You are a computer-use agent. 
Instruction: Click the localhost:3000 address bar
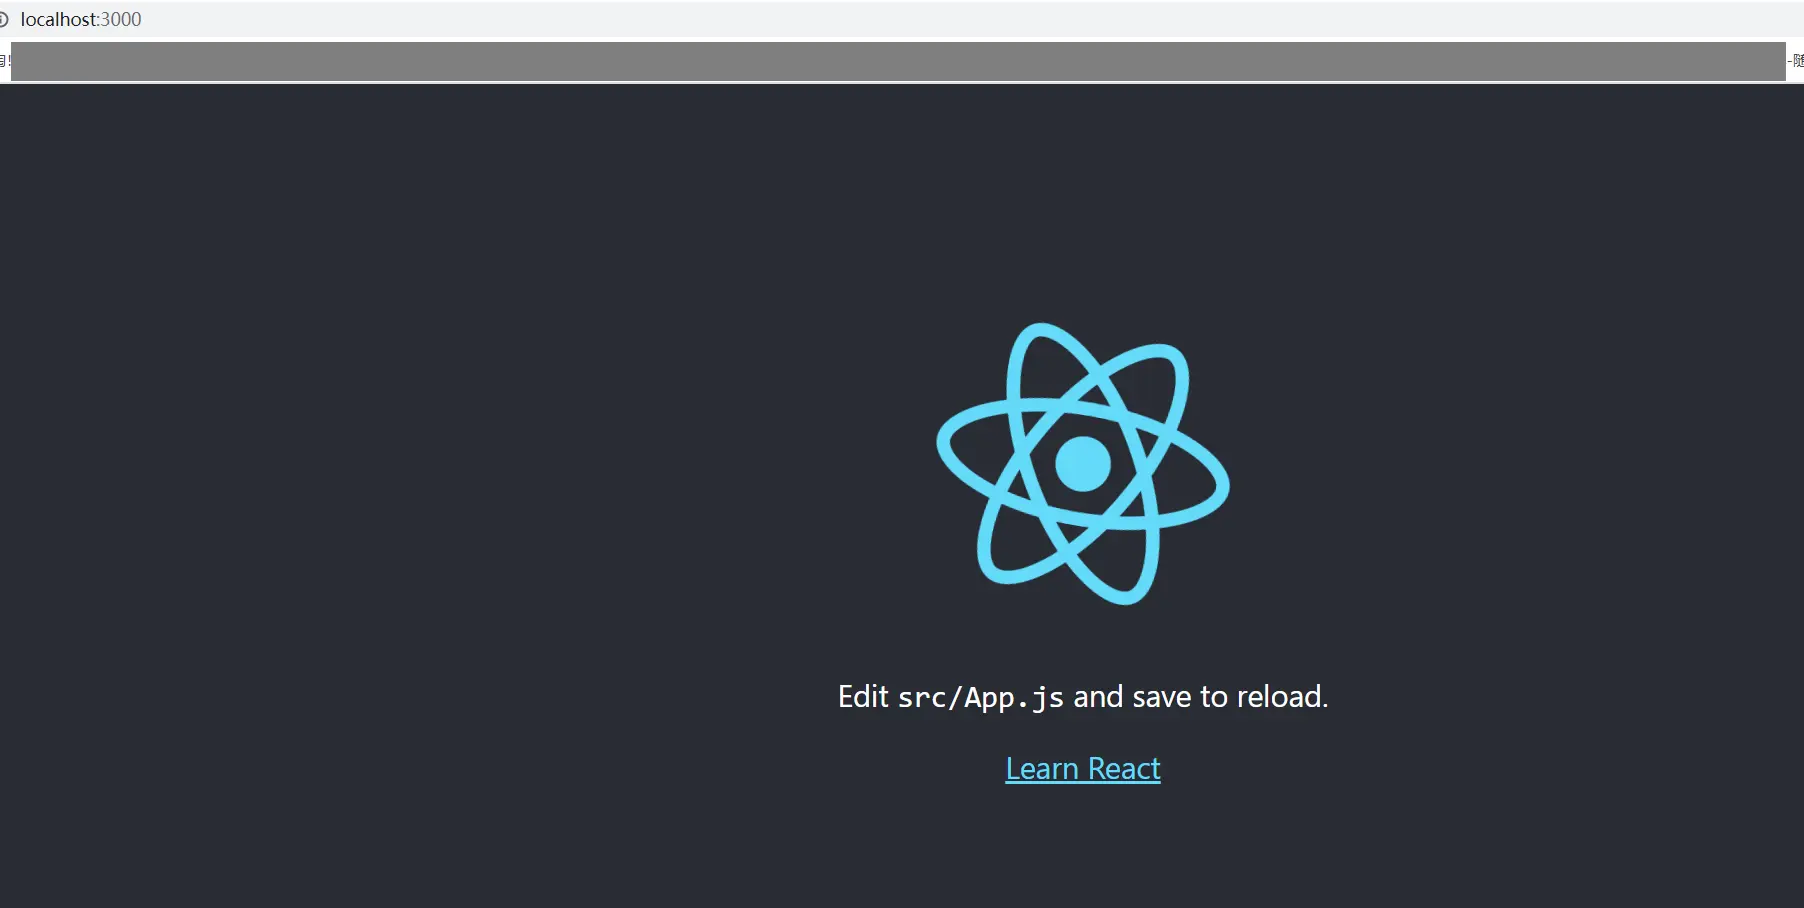pyautogui.click(x=902, y=19)
